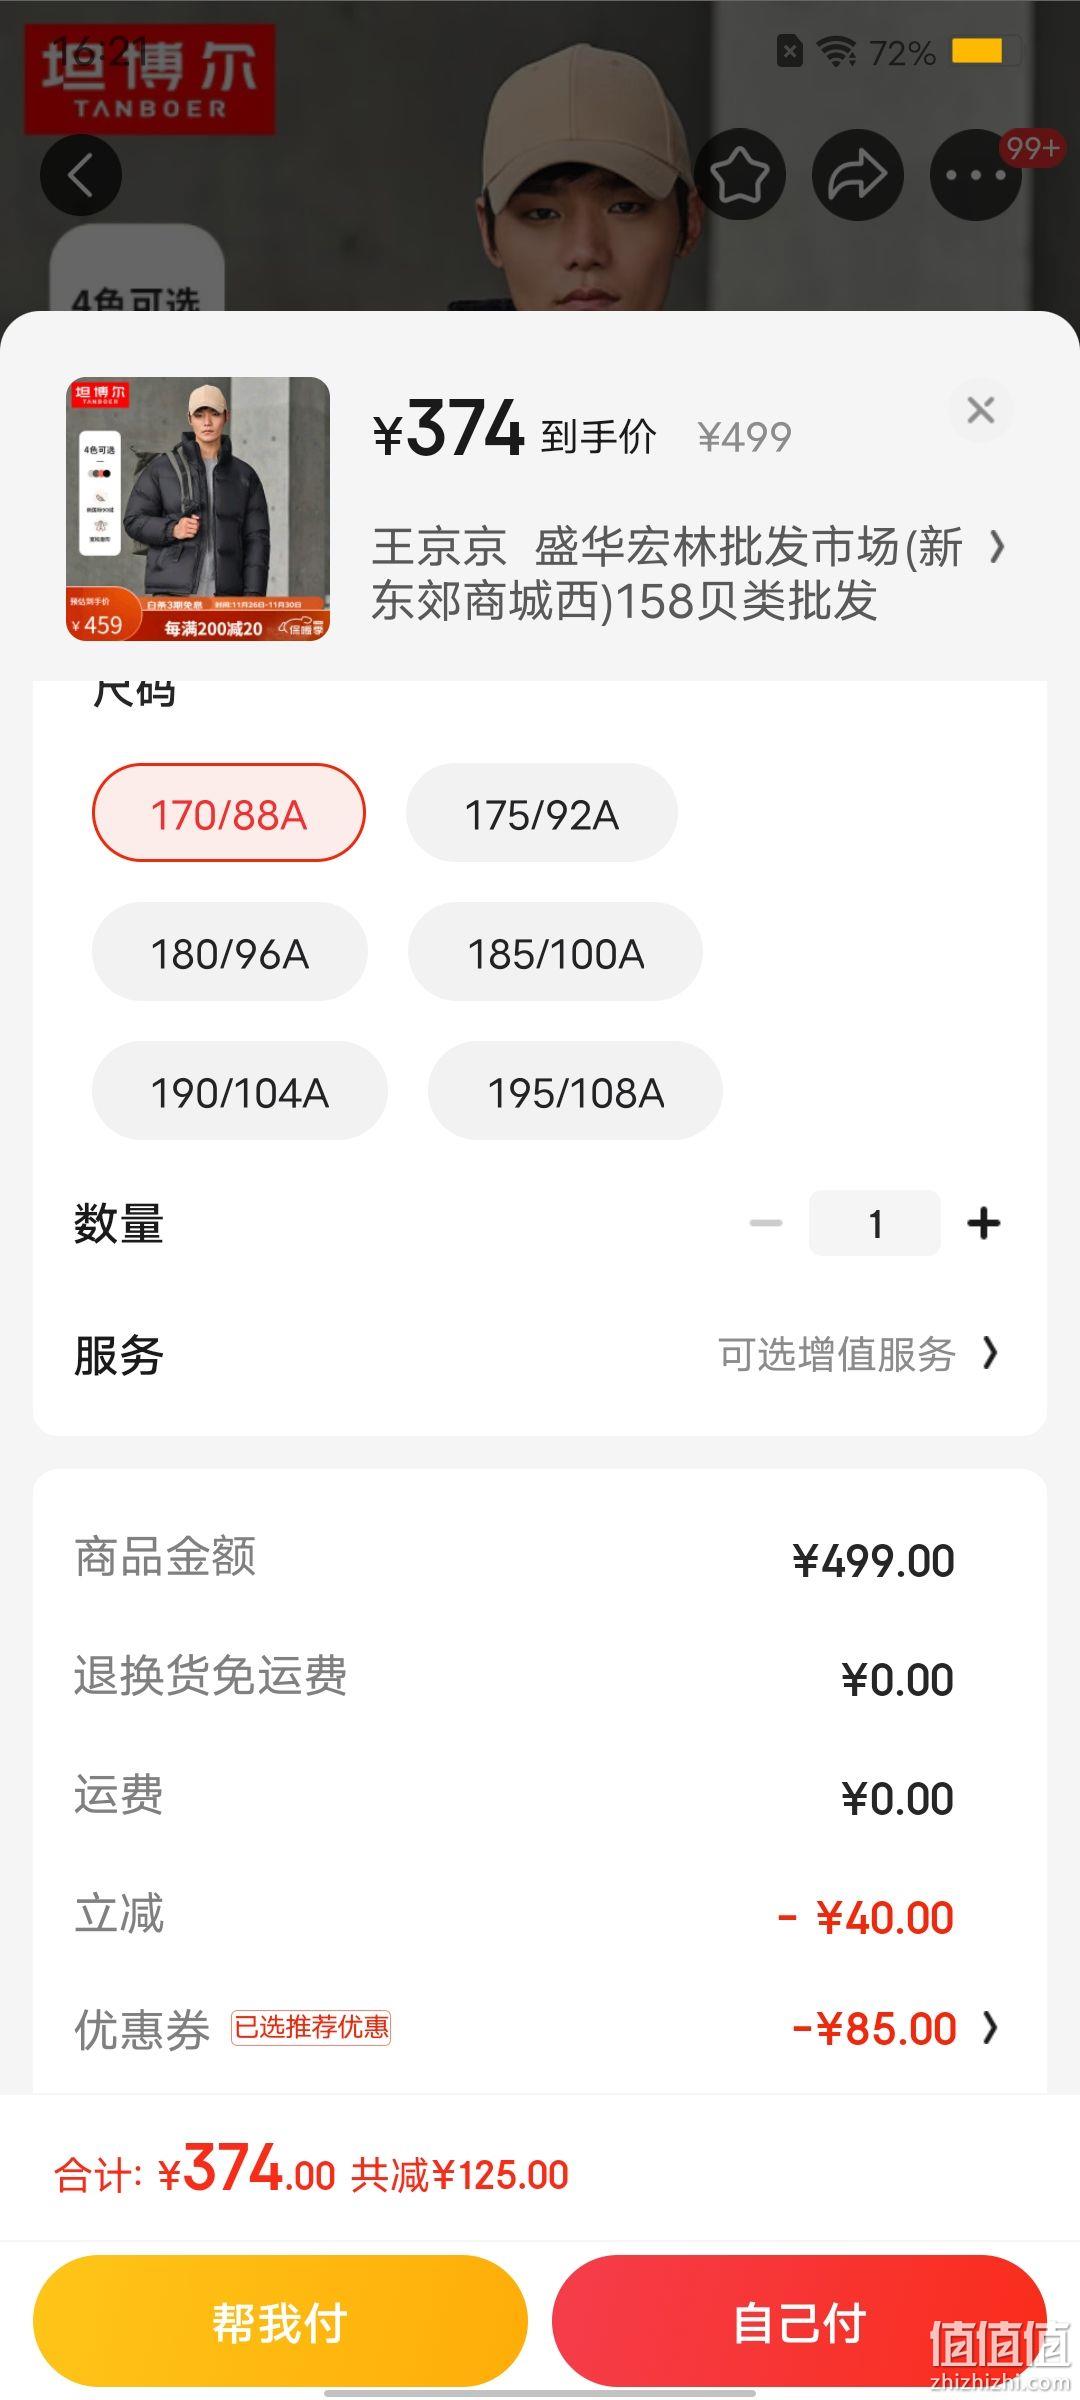
Task: Open the three-dot more menu
Action: (x=975, y=175)
